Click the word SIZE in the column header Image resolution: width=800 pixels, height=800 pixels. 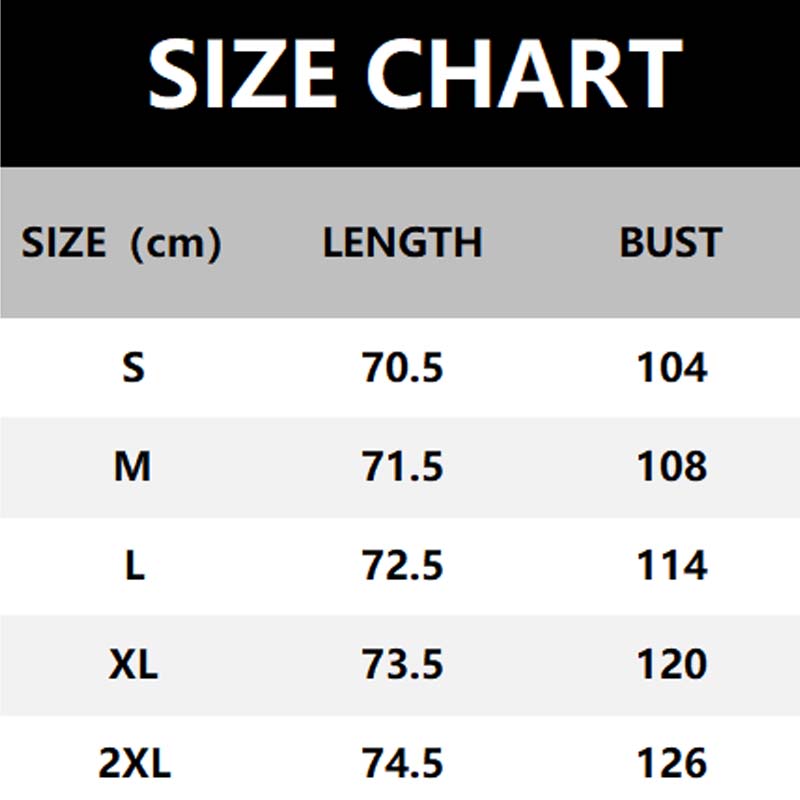click(63, 243)
